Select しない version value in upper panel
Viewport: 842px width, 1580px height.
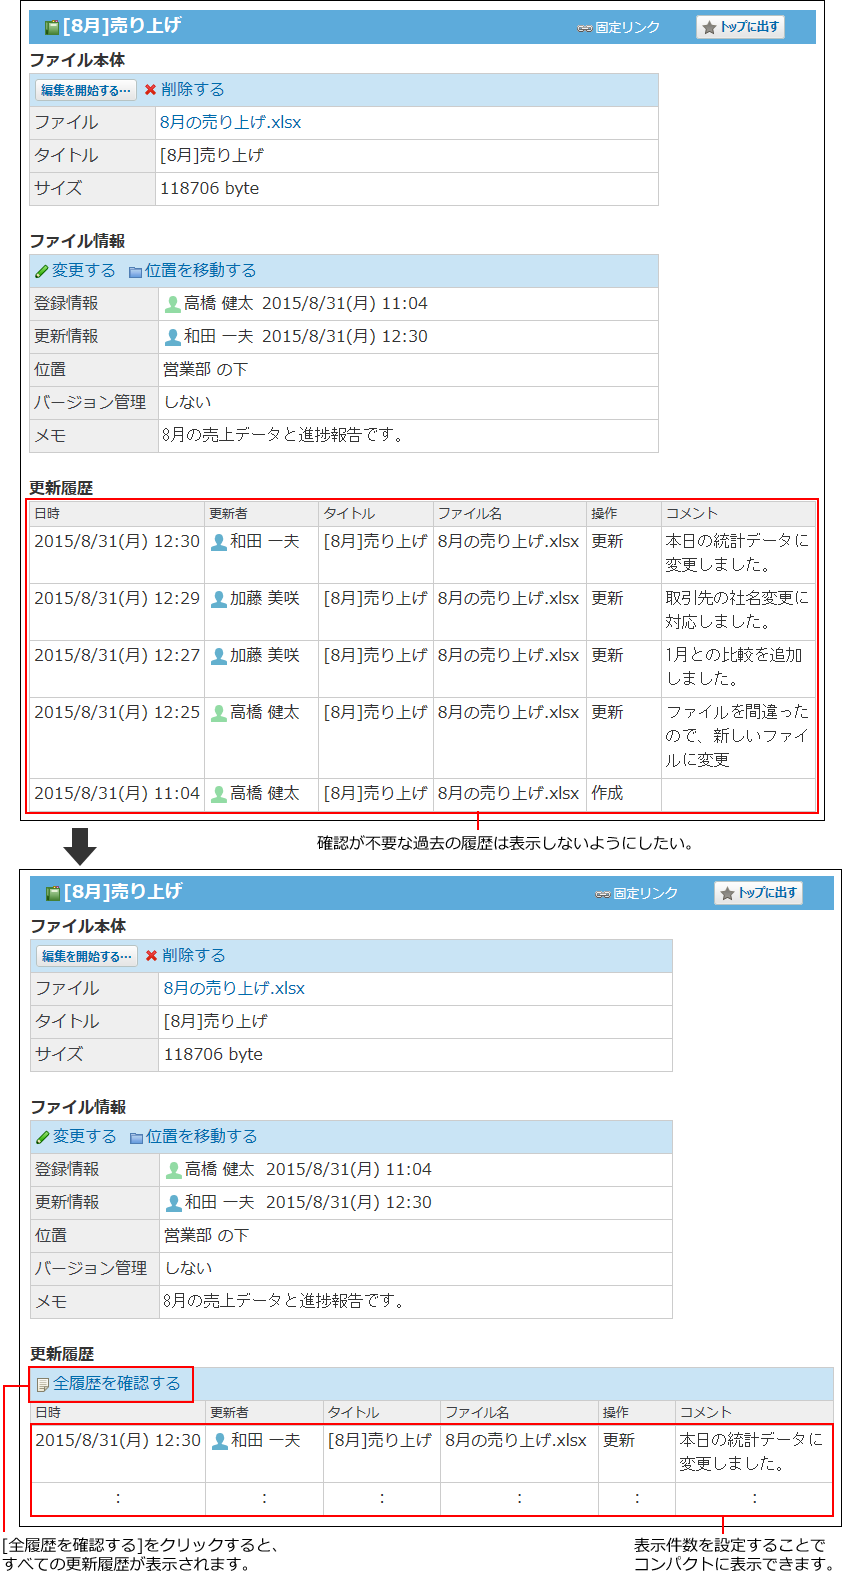[x=188, y=402]
